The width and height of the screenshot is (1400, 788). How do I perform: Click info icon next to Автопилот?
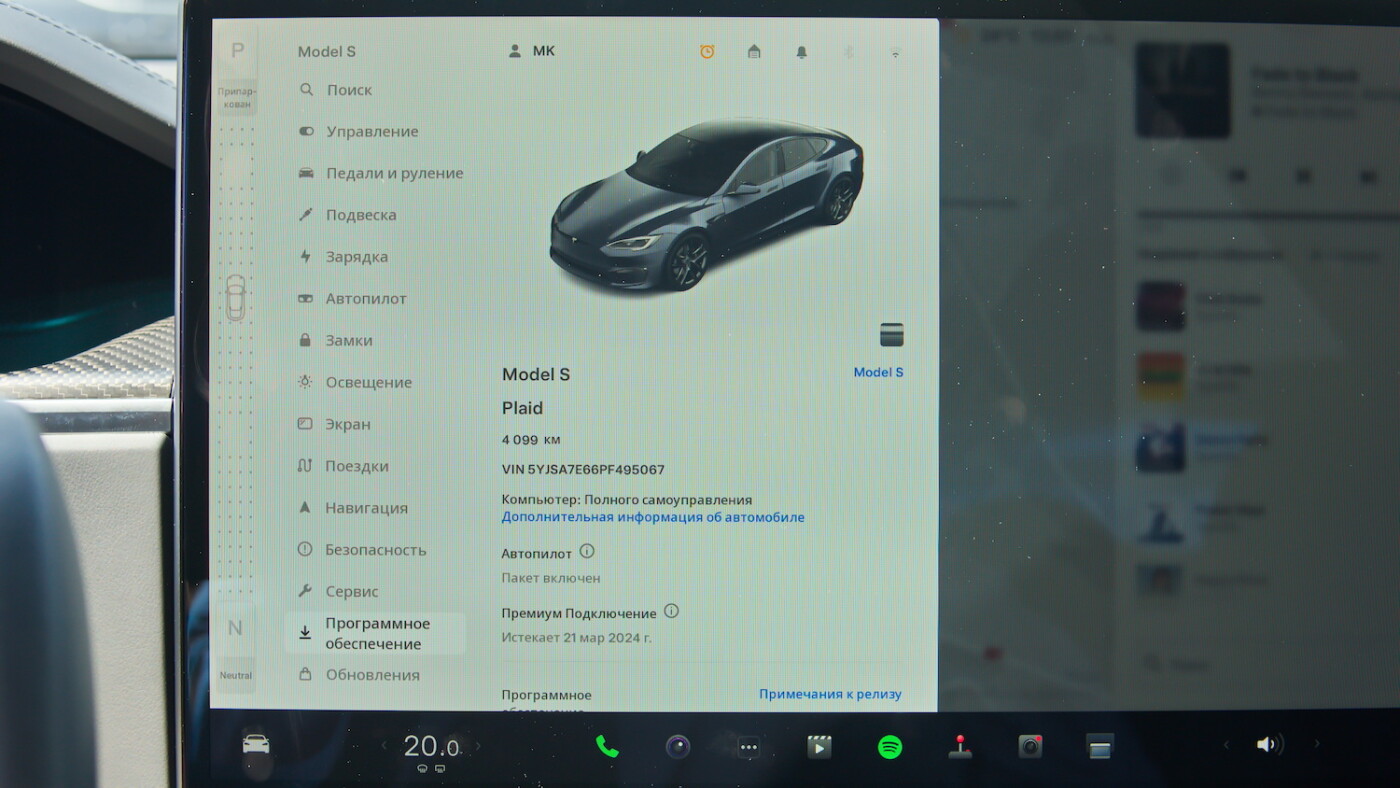click(587, 551)
